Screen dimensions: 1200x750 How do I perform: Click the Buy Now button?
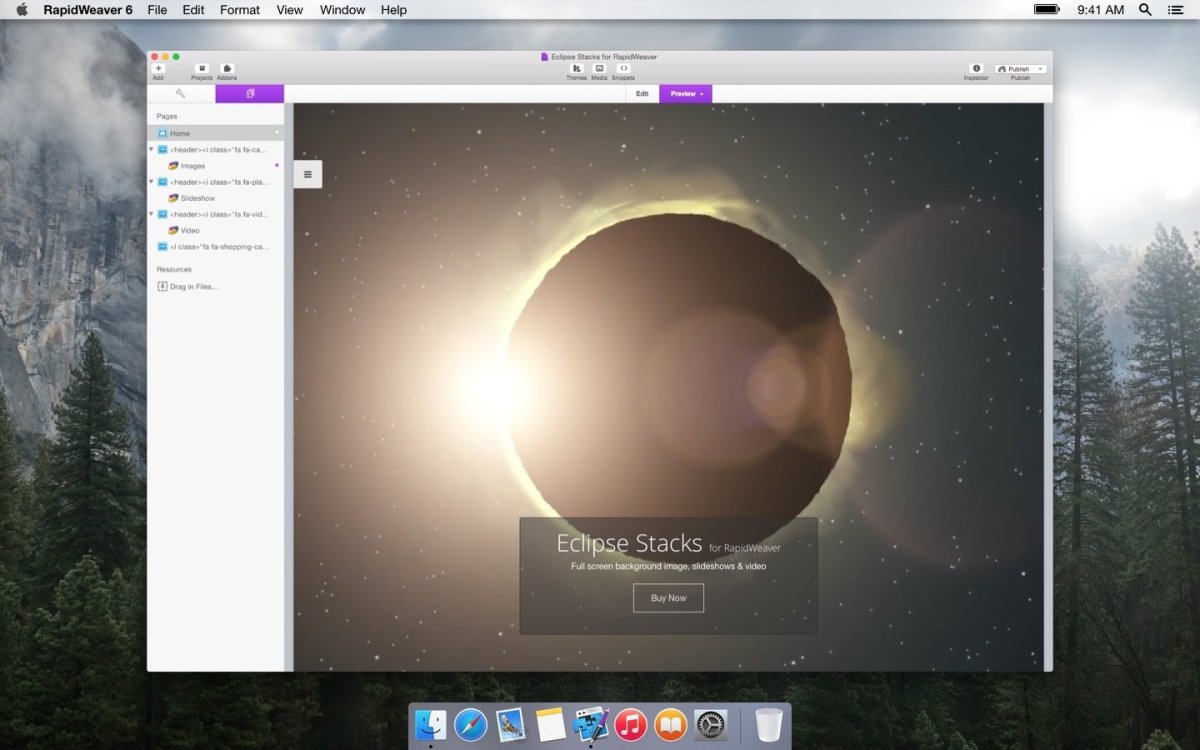point(668,598)
